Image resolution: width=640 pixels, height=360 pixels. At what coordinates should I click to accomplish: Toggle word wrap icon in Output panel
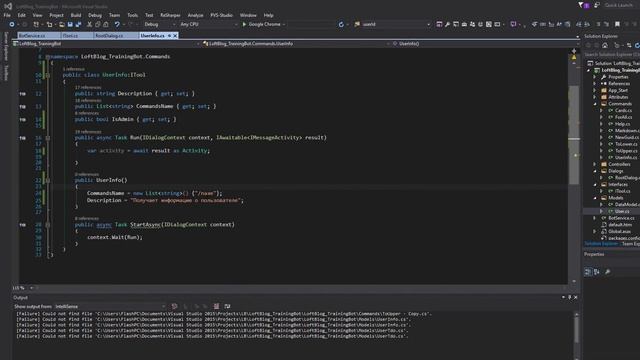(x=227, y=306)
